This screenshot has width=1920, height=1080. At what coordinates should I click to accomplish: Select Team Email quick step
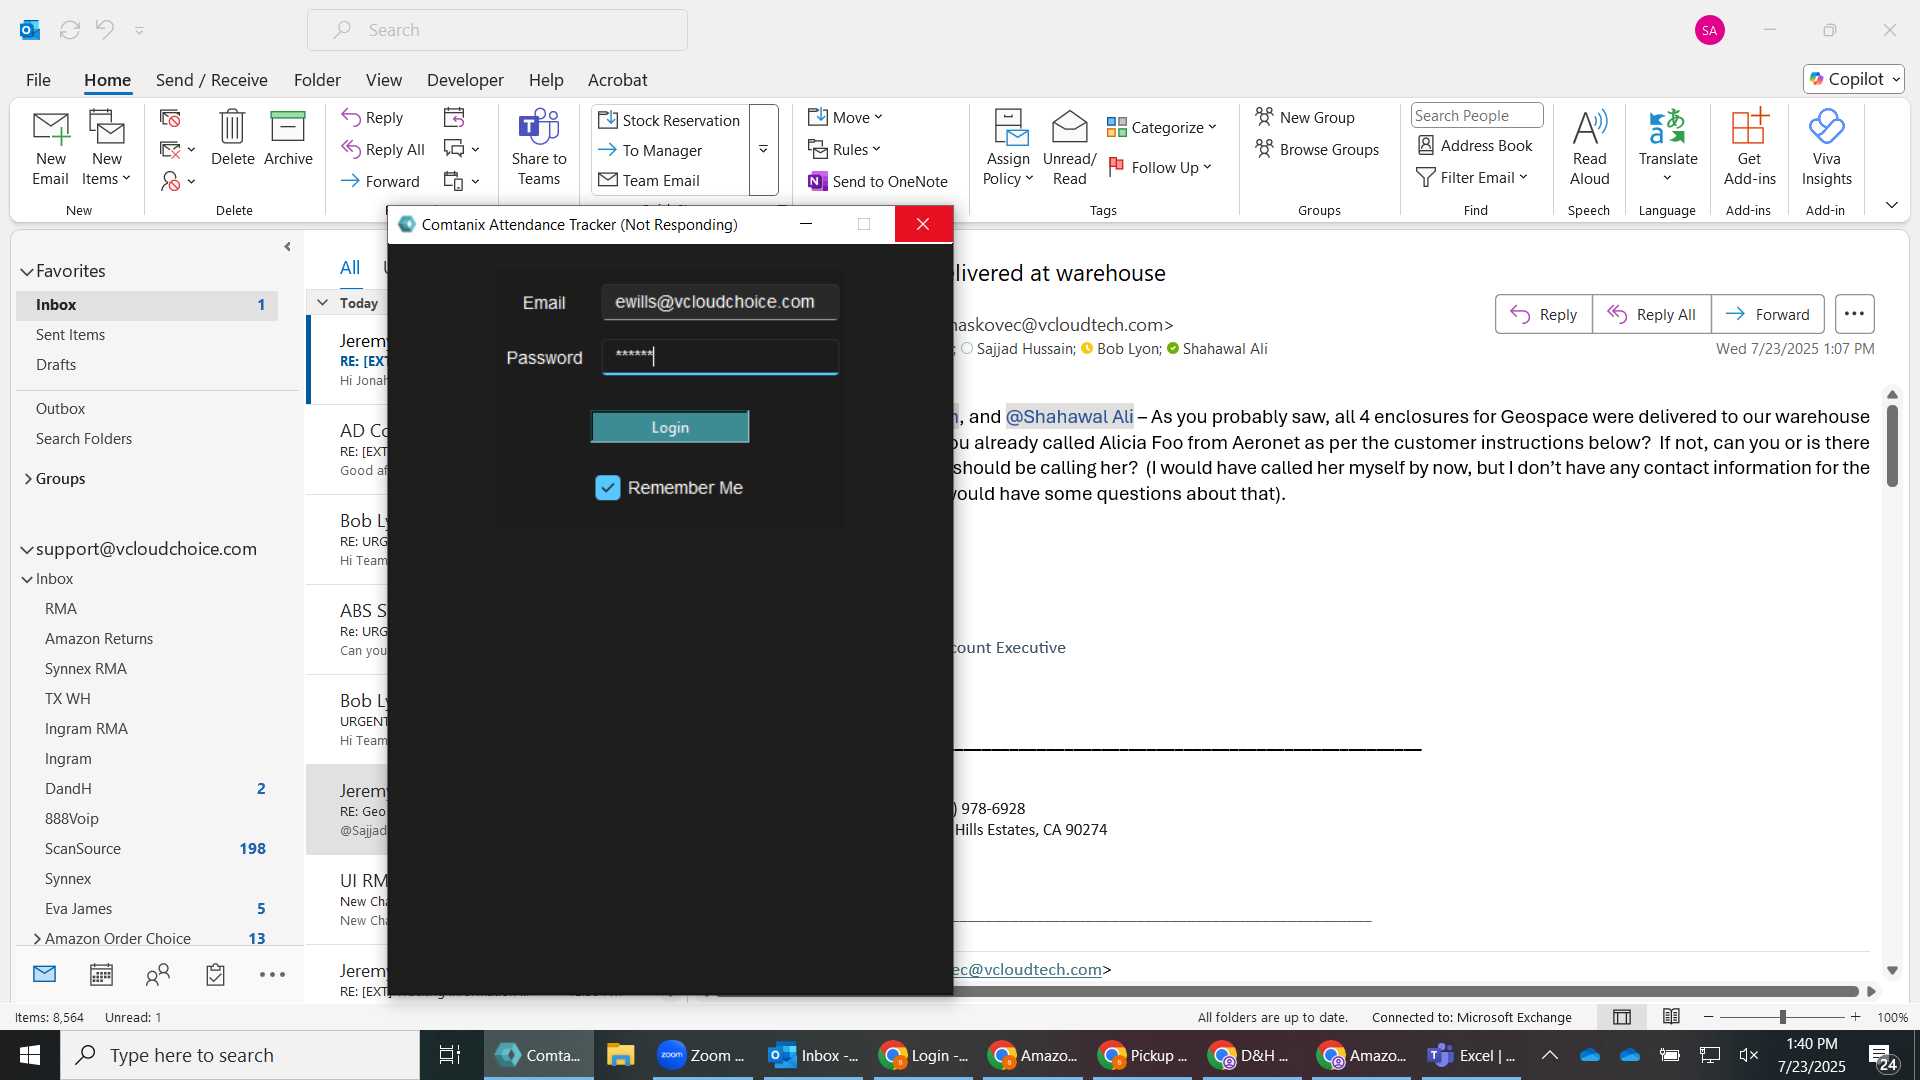(x=649, y=180)
